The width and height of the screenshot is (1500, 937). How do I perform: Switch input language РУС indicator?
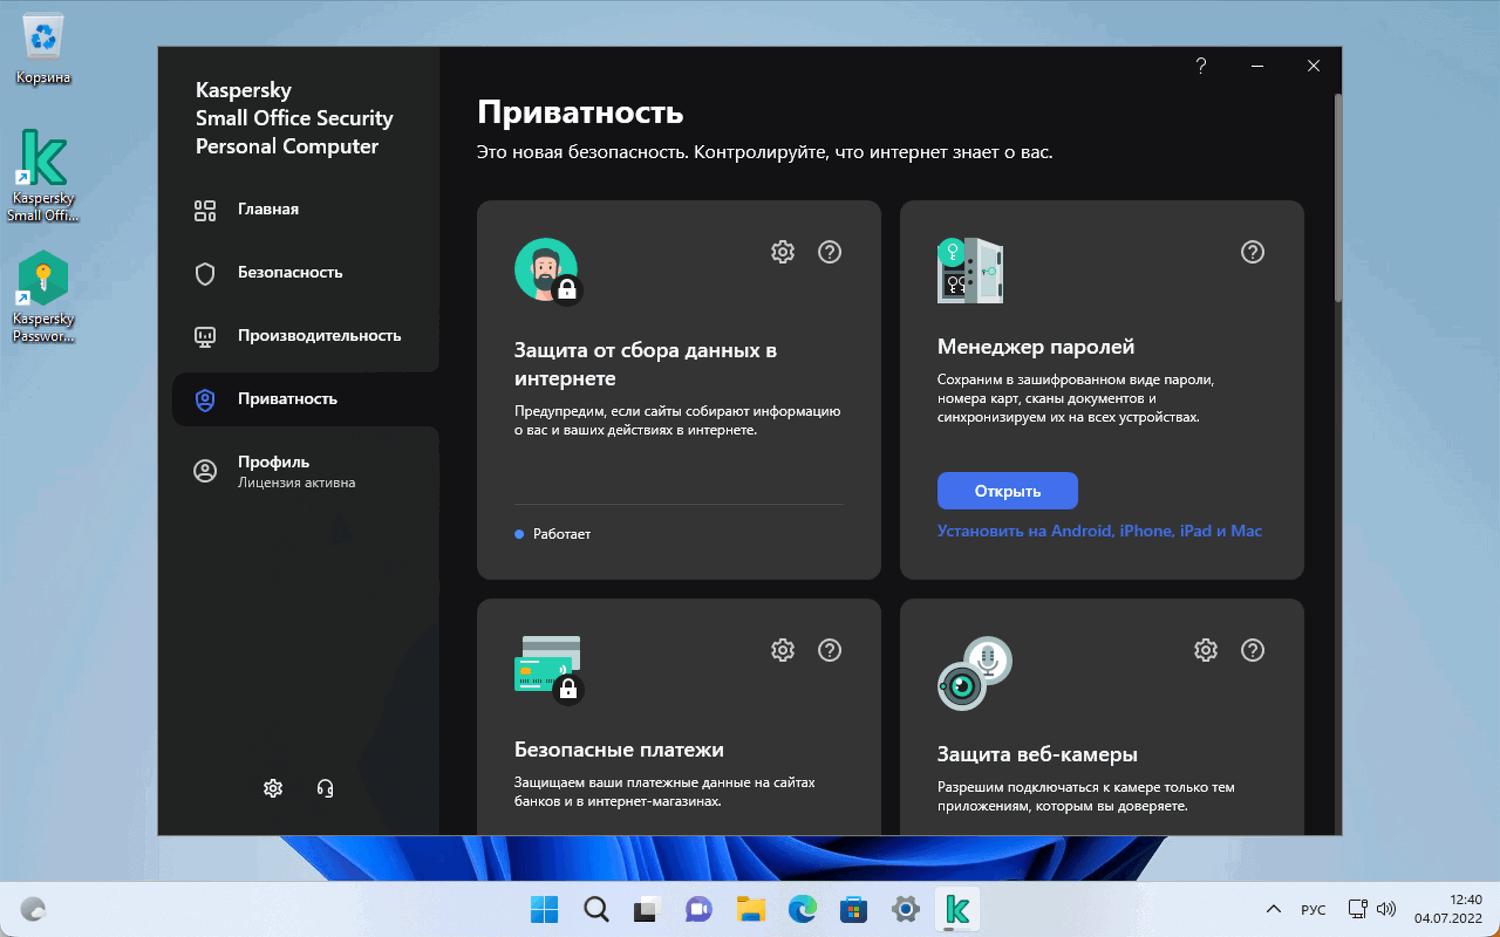pyautogui.click(x=1313, y=909)
